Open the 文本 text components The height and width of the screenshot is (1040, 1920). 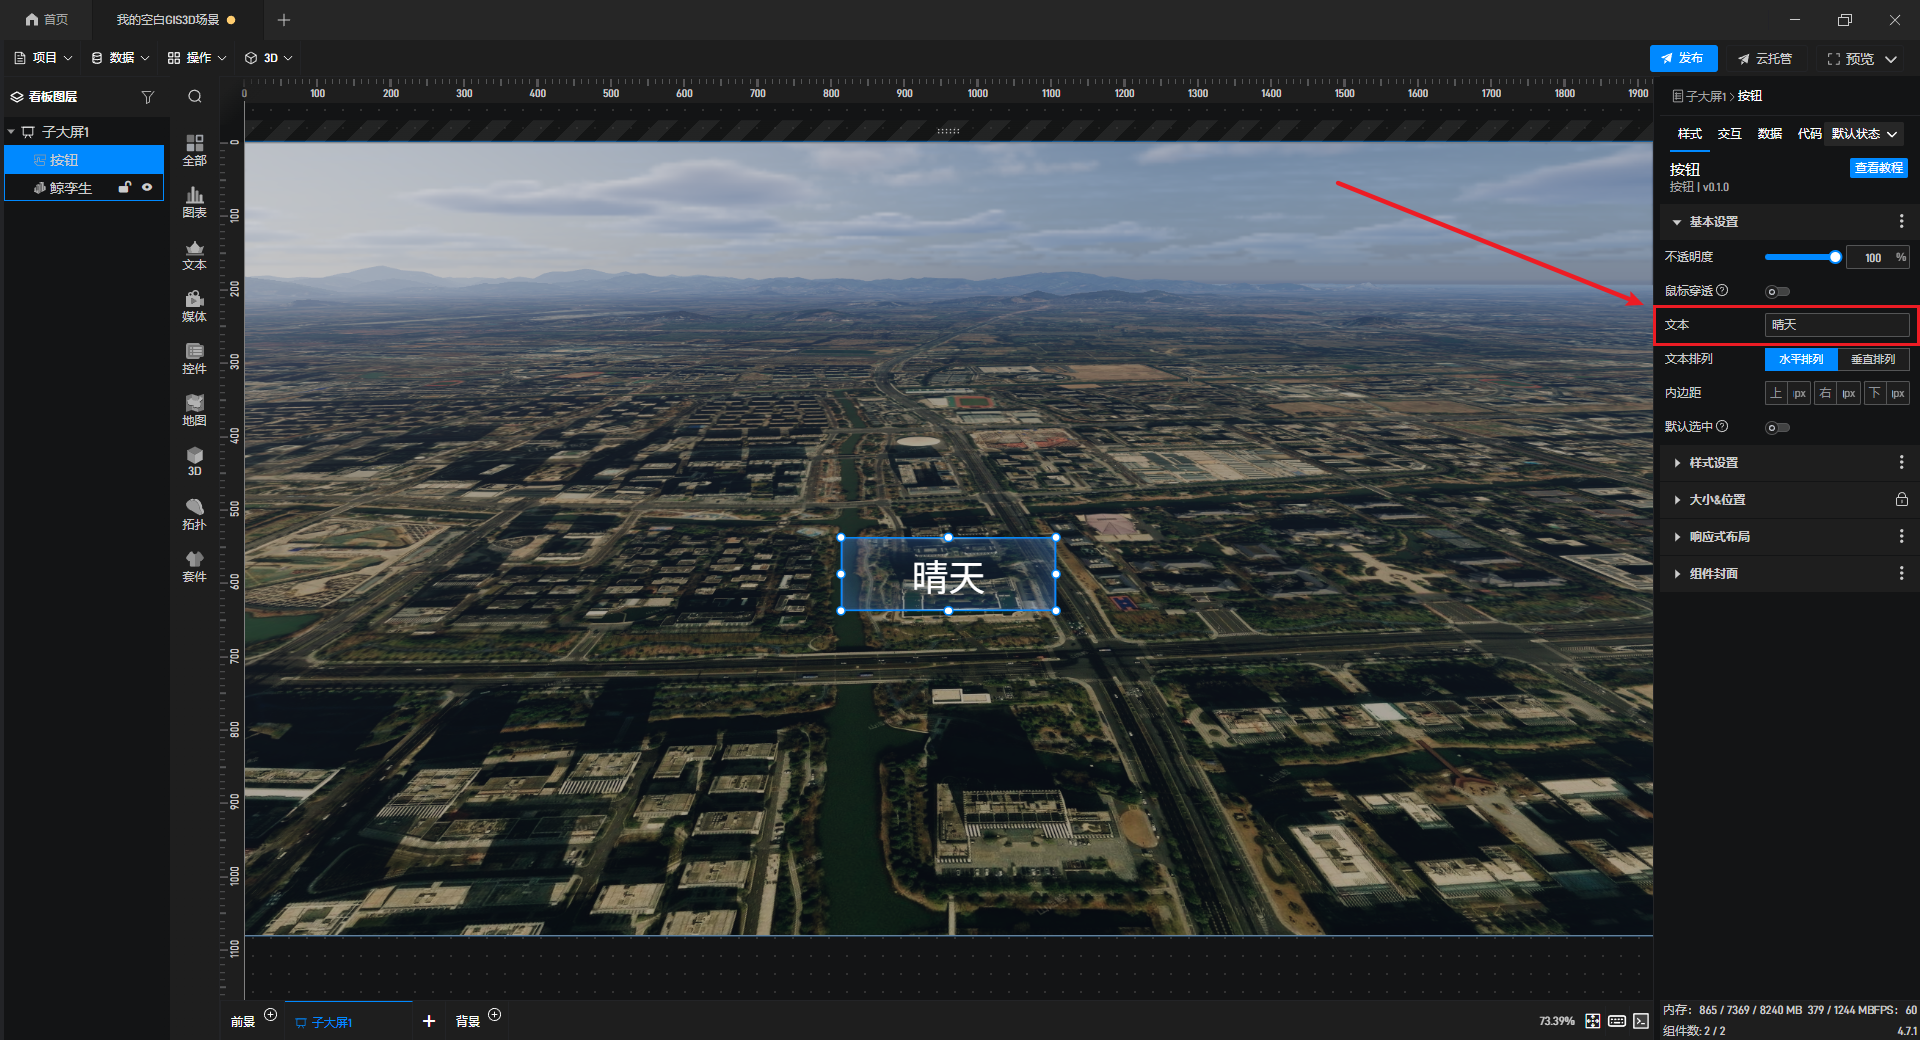195,254
